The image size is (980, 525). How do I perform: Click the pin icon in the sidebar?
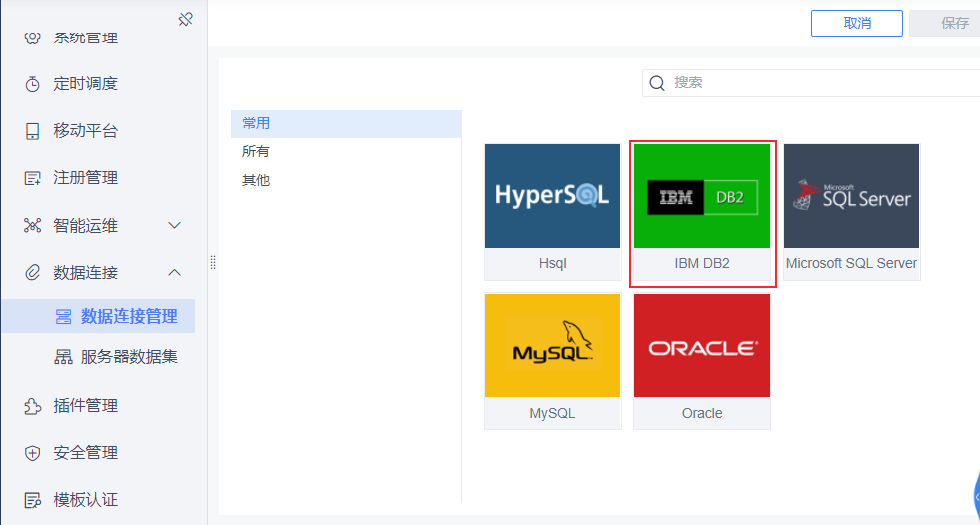coord(185,20)
